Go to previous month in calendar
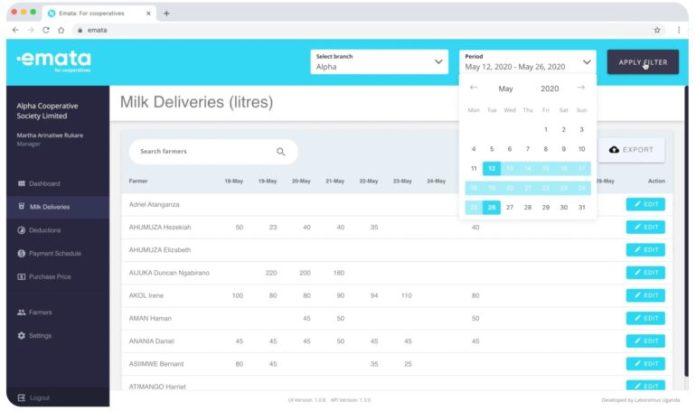 (x=474, y=88)
